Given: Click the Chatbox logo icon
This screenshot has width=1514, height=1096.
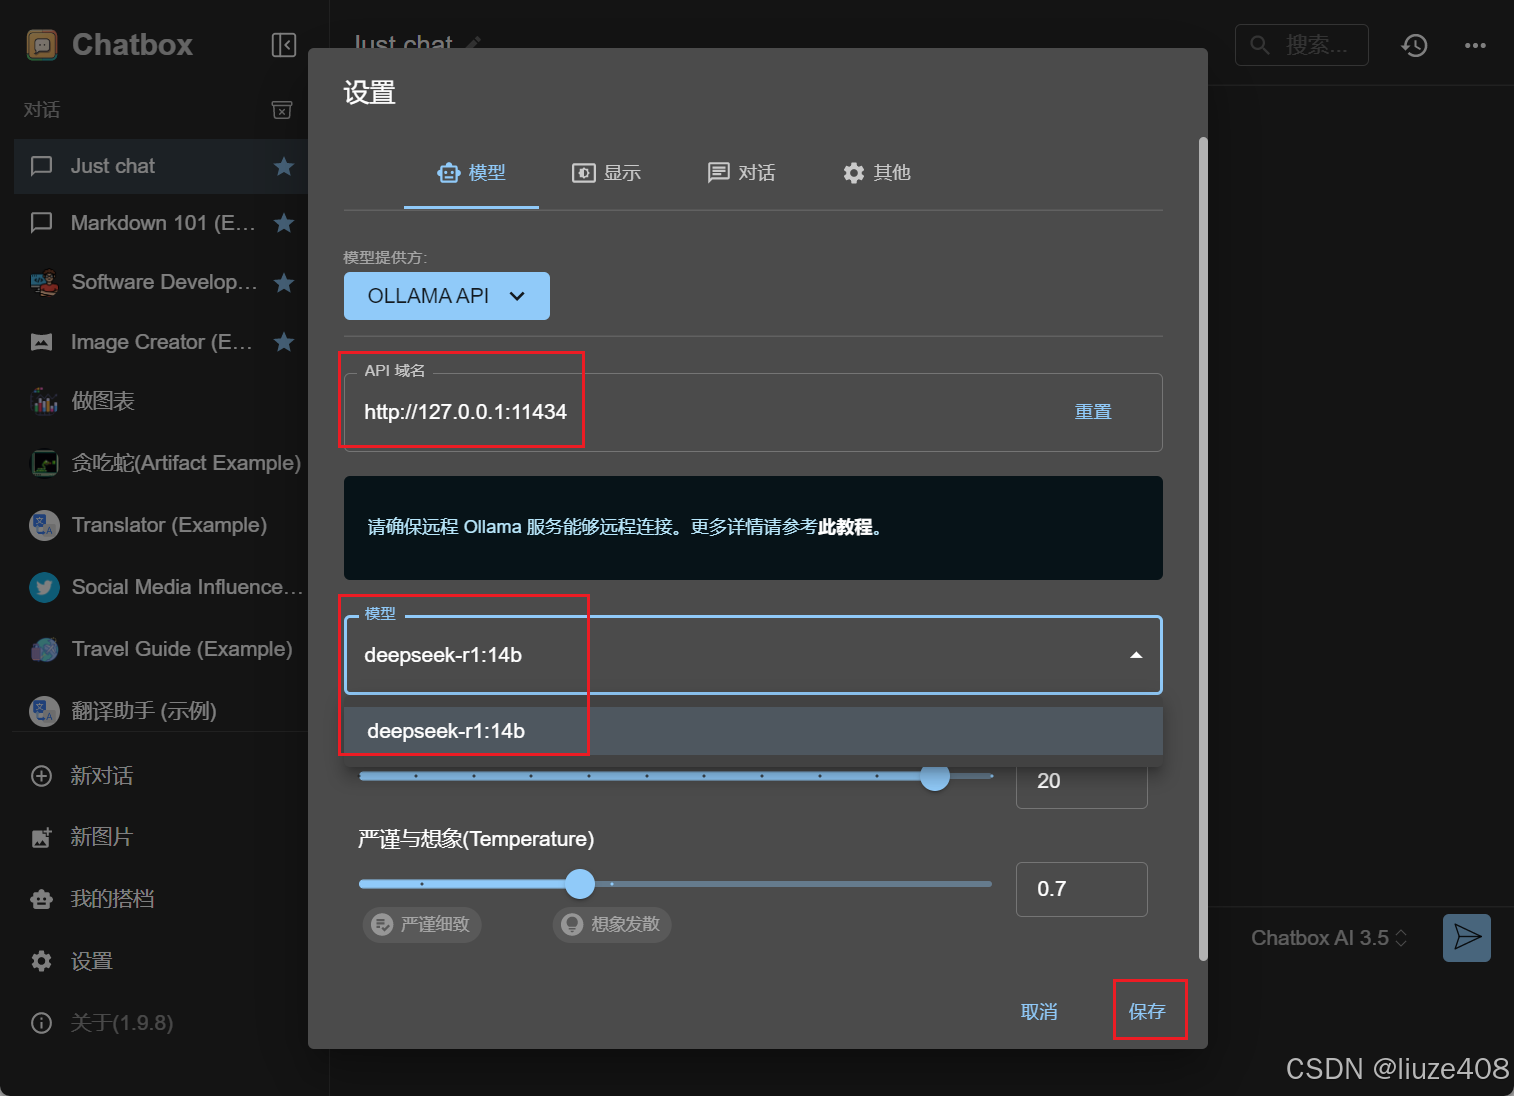Looking at the screenshot, I should 42,45.
